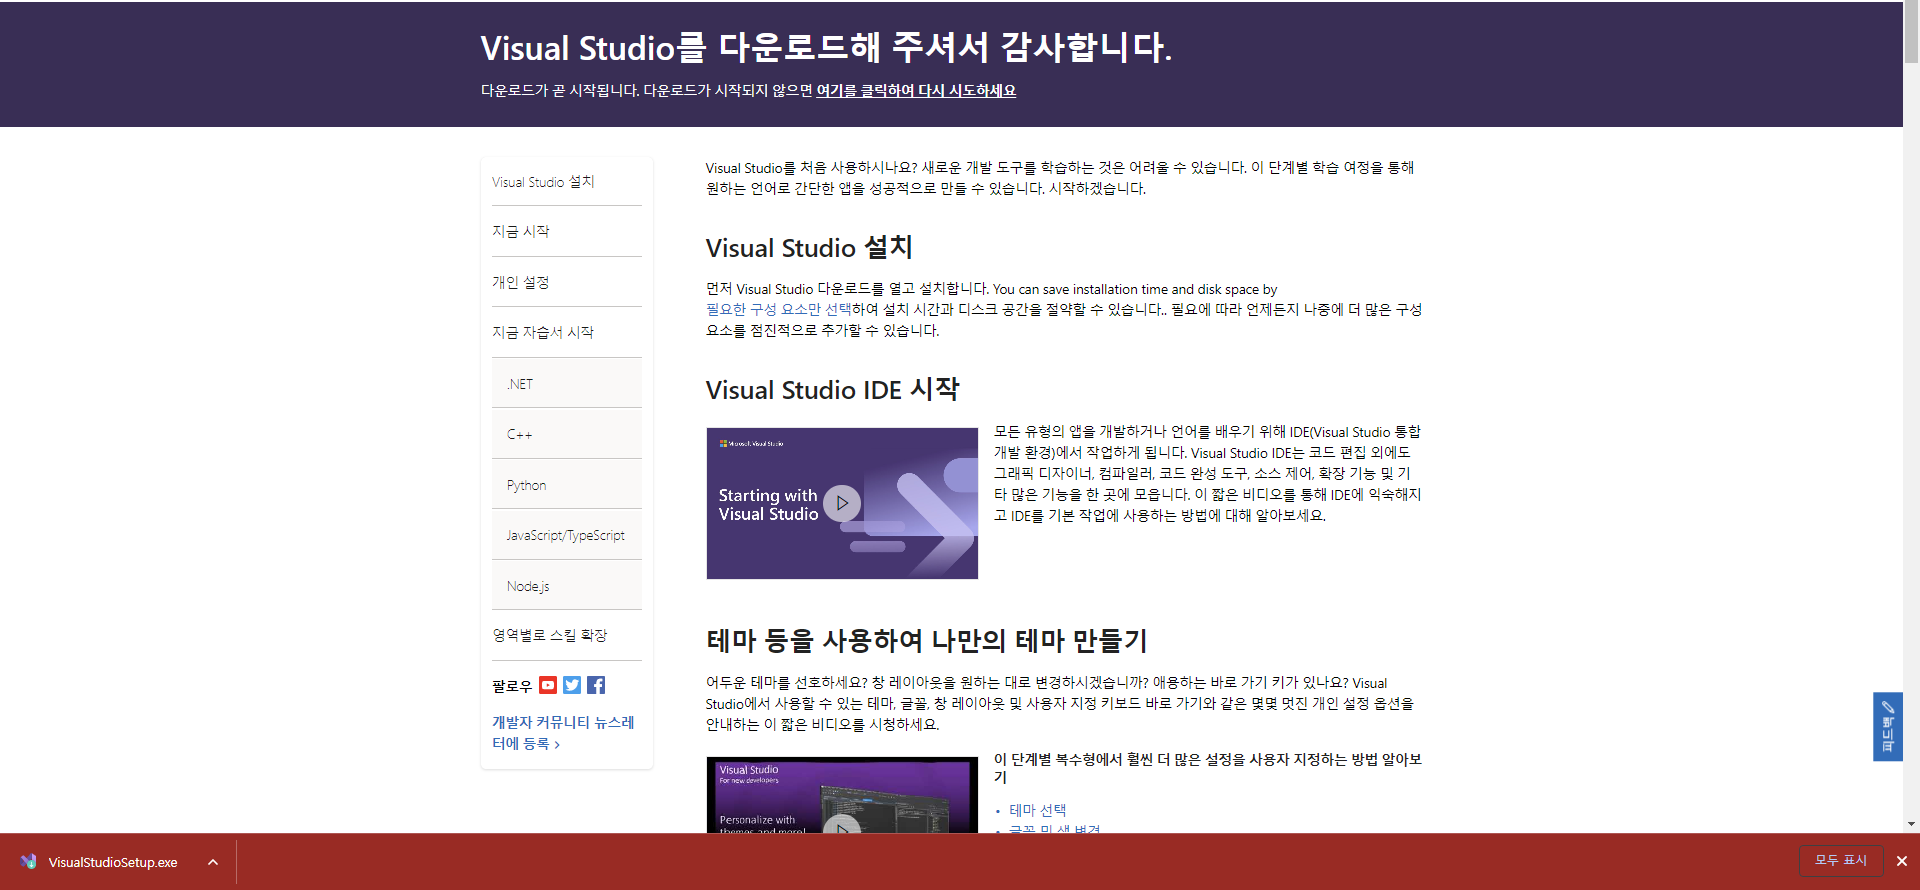Select the Visual Studio 설치 sidebar item
The width and height of the screenshot is (1920, 890).
[x=566, y=182]
